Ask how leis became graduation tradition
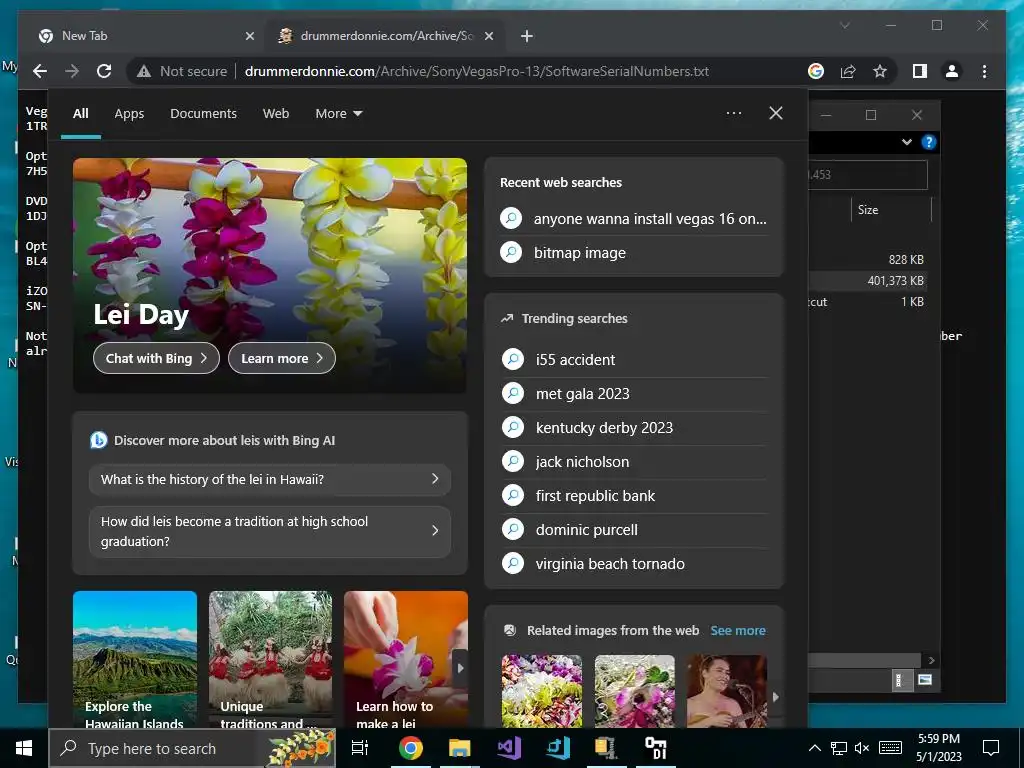Screen dimensions: 1024x768 tap(270, 532)
